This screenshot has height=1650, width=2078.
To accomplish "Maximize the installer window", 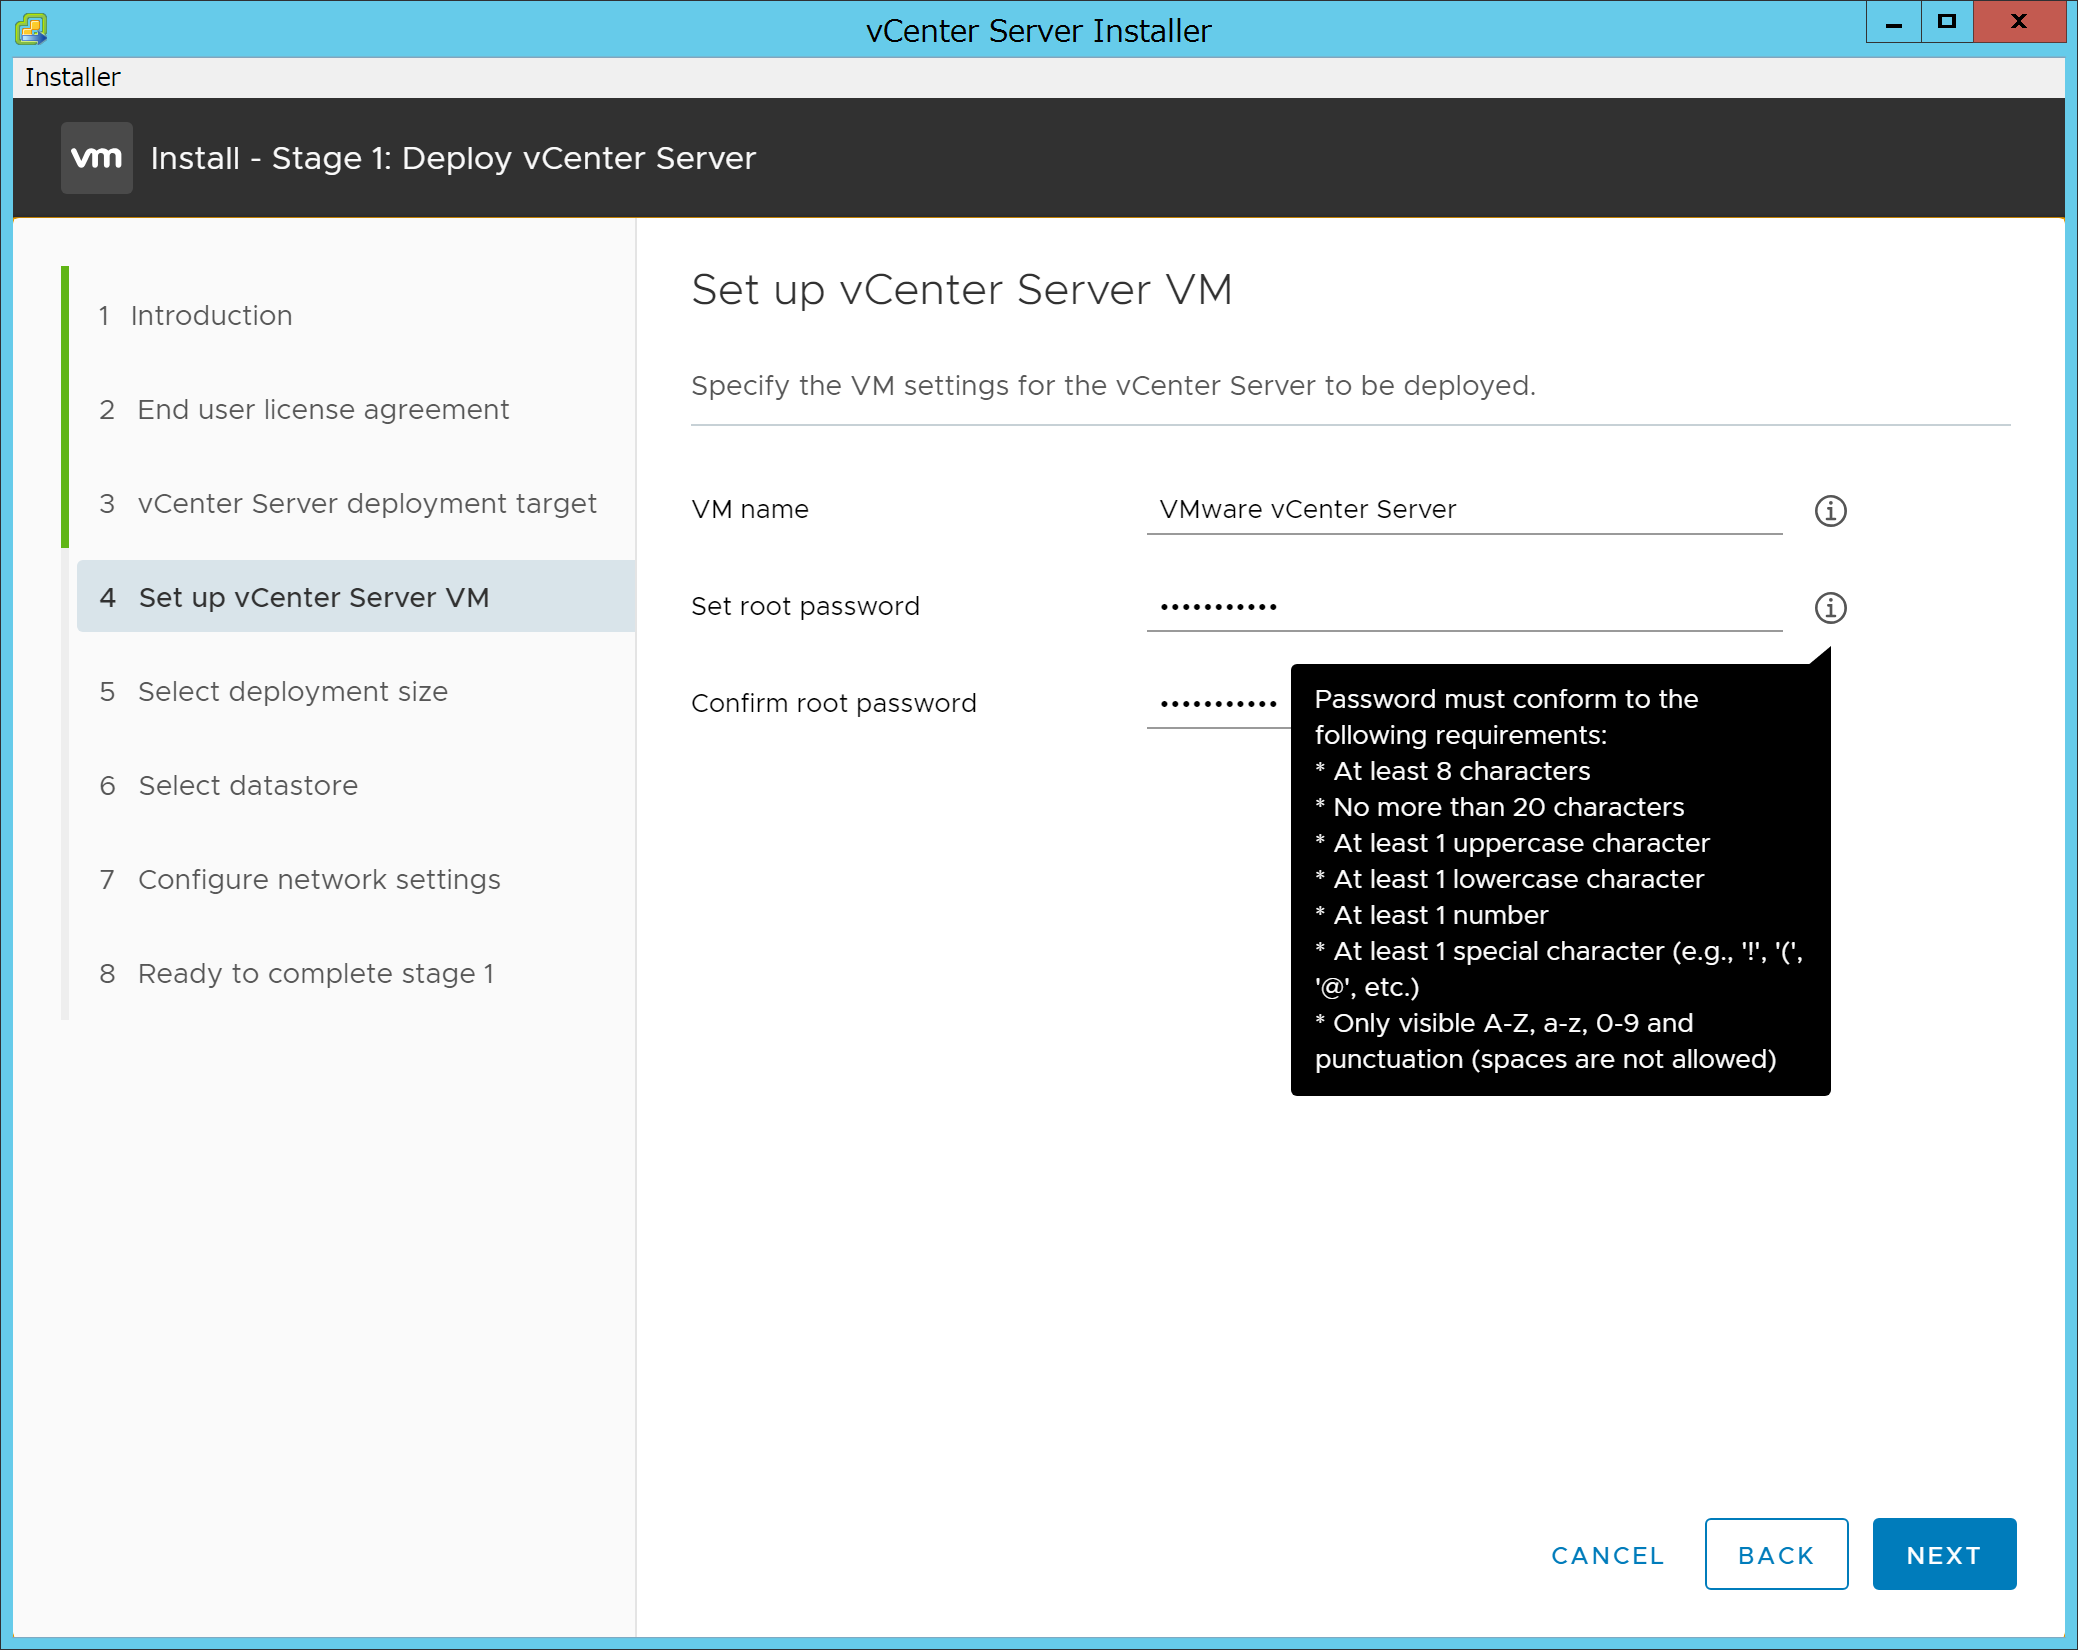I will coord(1946,22).
